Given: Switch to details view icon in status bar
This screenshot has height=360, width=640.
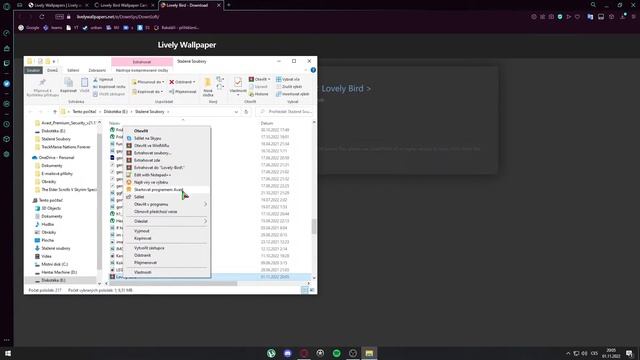Looking at the screenshot, I should [x=304, y=290].
